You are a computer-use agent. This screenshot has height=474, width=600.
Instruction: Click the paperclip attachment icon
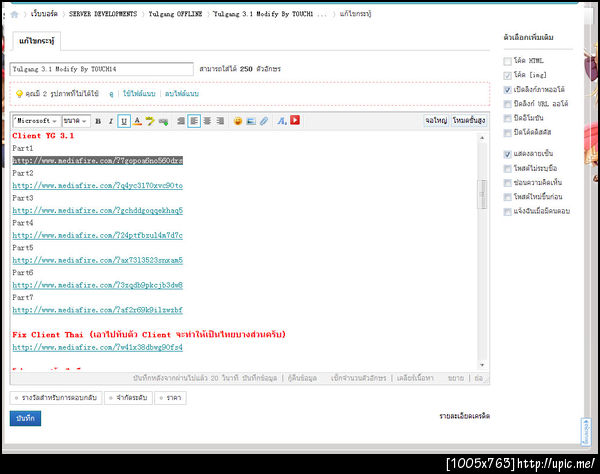264,121
